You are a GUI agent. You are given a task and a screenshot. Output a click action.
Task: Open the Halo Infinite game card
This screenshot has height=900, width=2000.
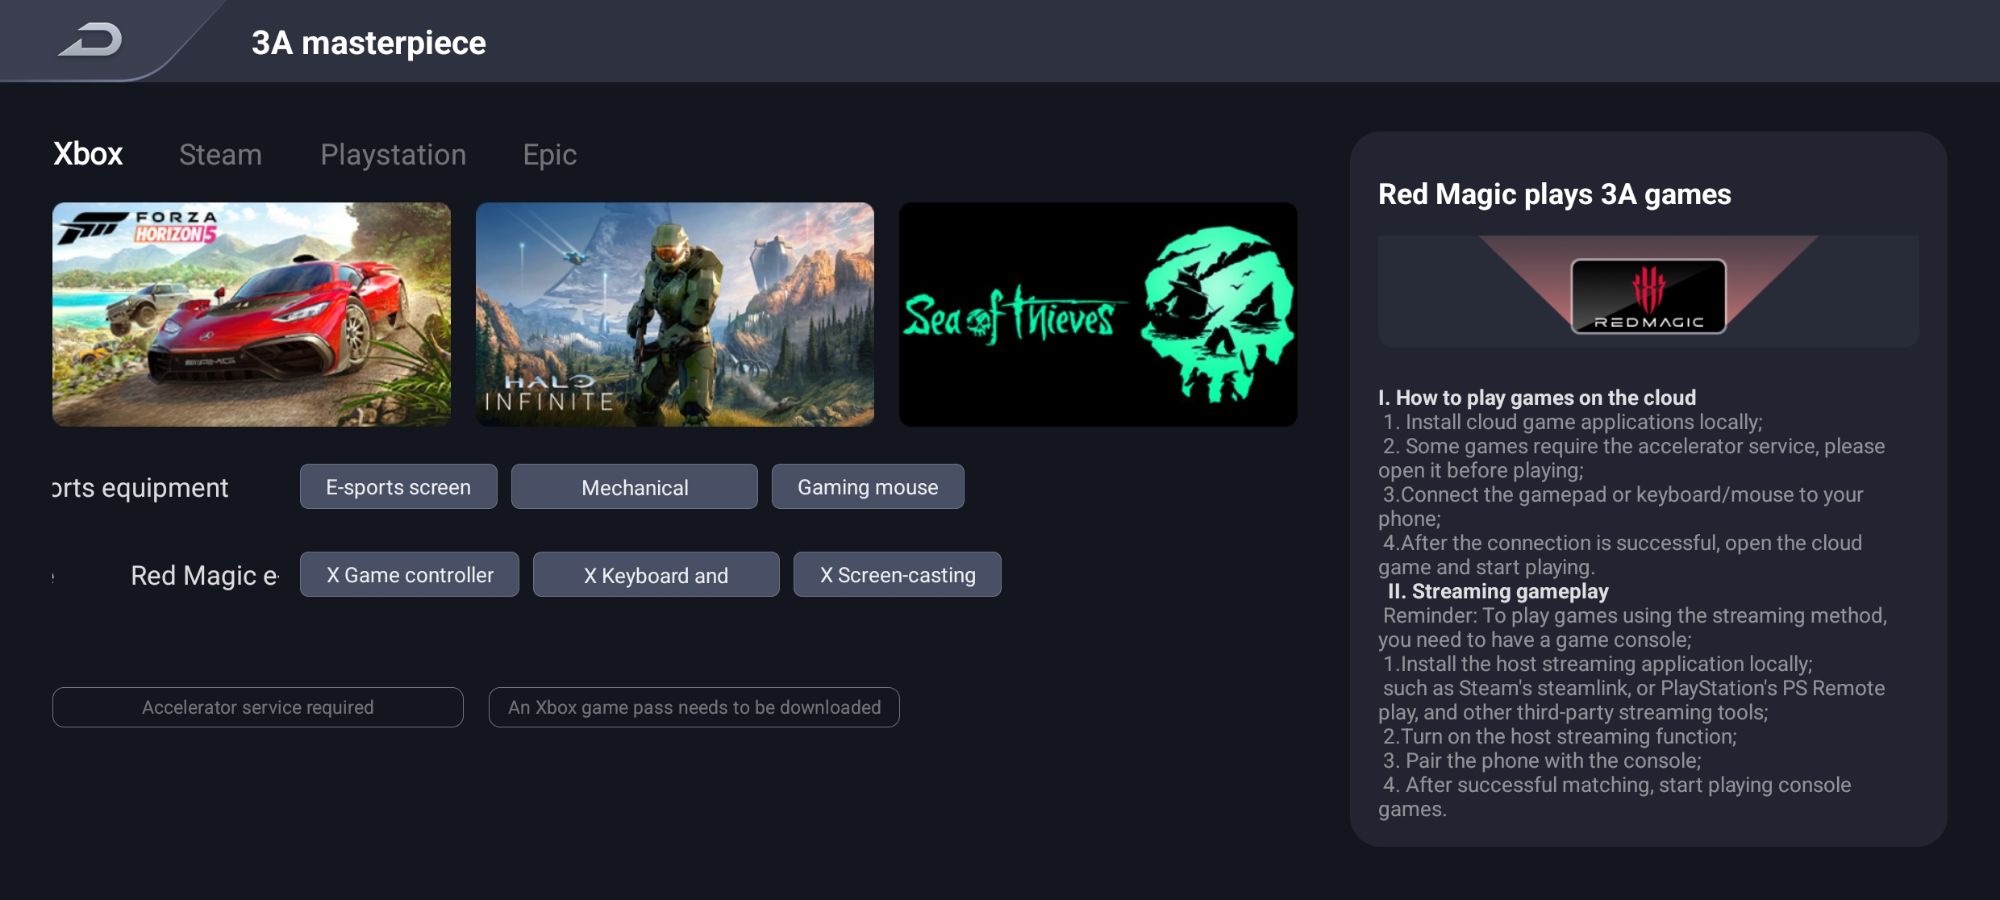[675, 315]
